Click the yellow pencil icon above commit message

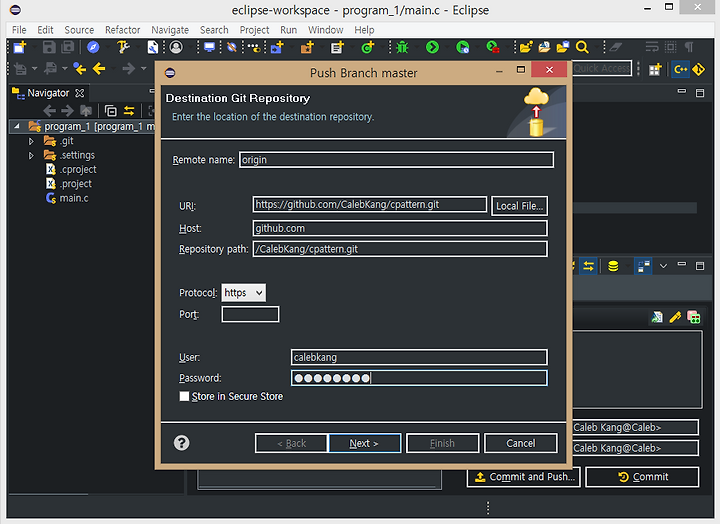tap(675, 317)
